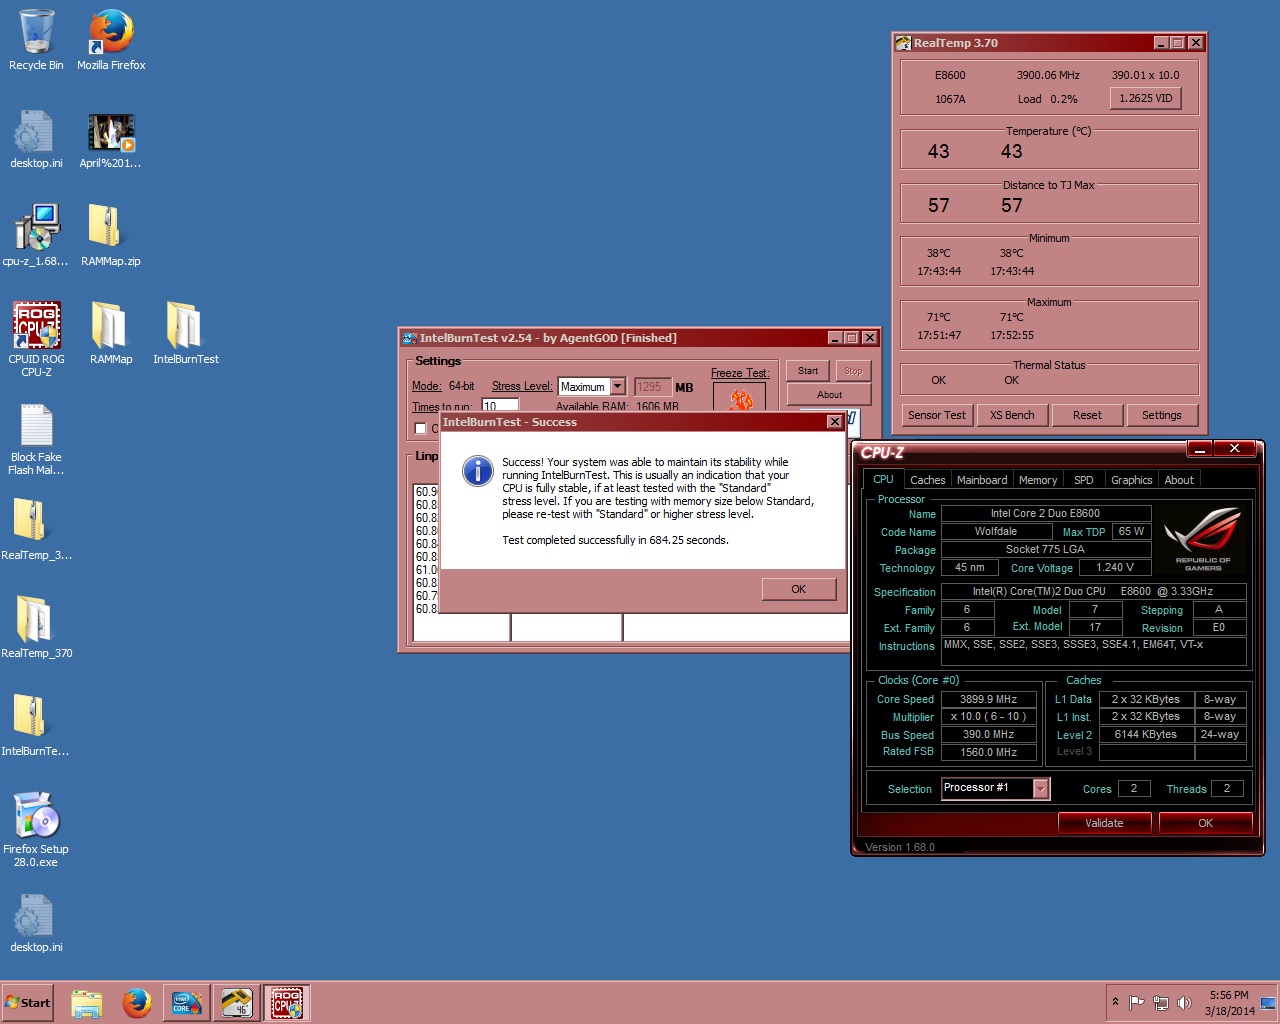This screenshot has height=1024, width=1280.
Task: Switch to the Caches tab in CPU-Z
Action: click(x=928, y=480)
